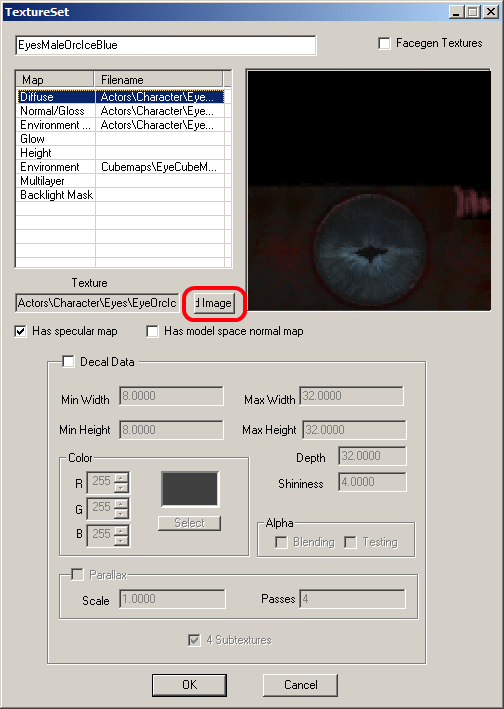Select the Environment cubemap row

pos(121,167)
